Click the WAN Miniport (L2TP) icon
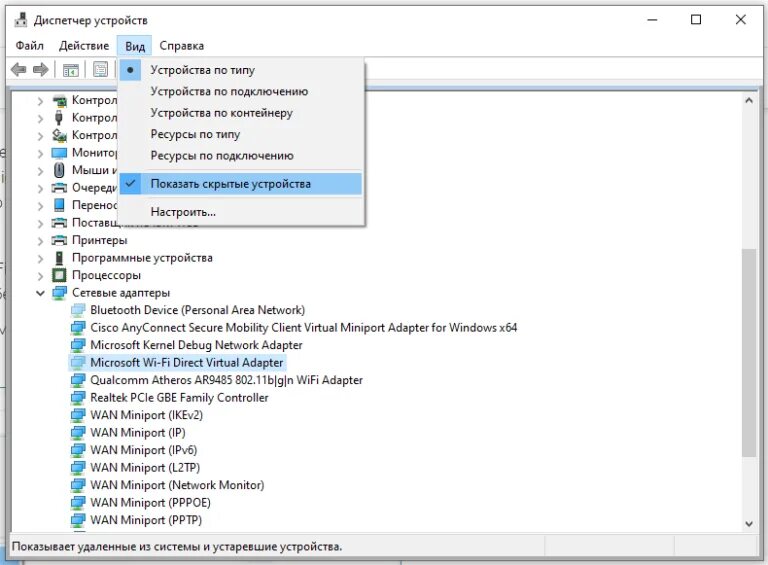The image size is (768, 565). tap(78, 468)
